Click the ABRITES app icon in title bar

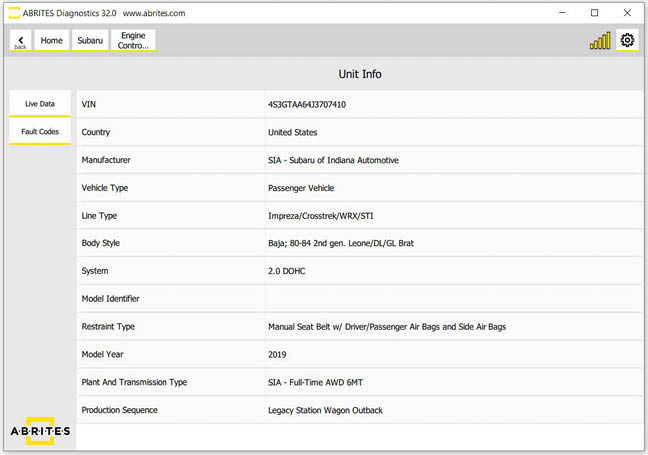tap(14, 13)
